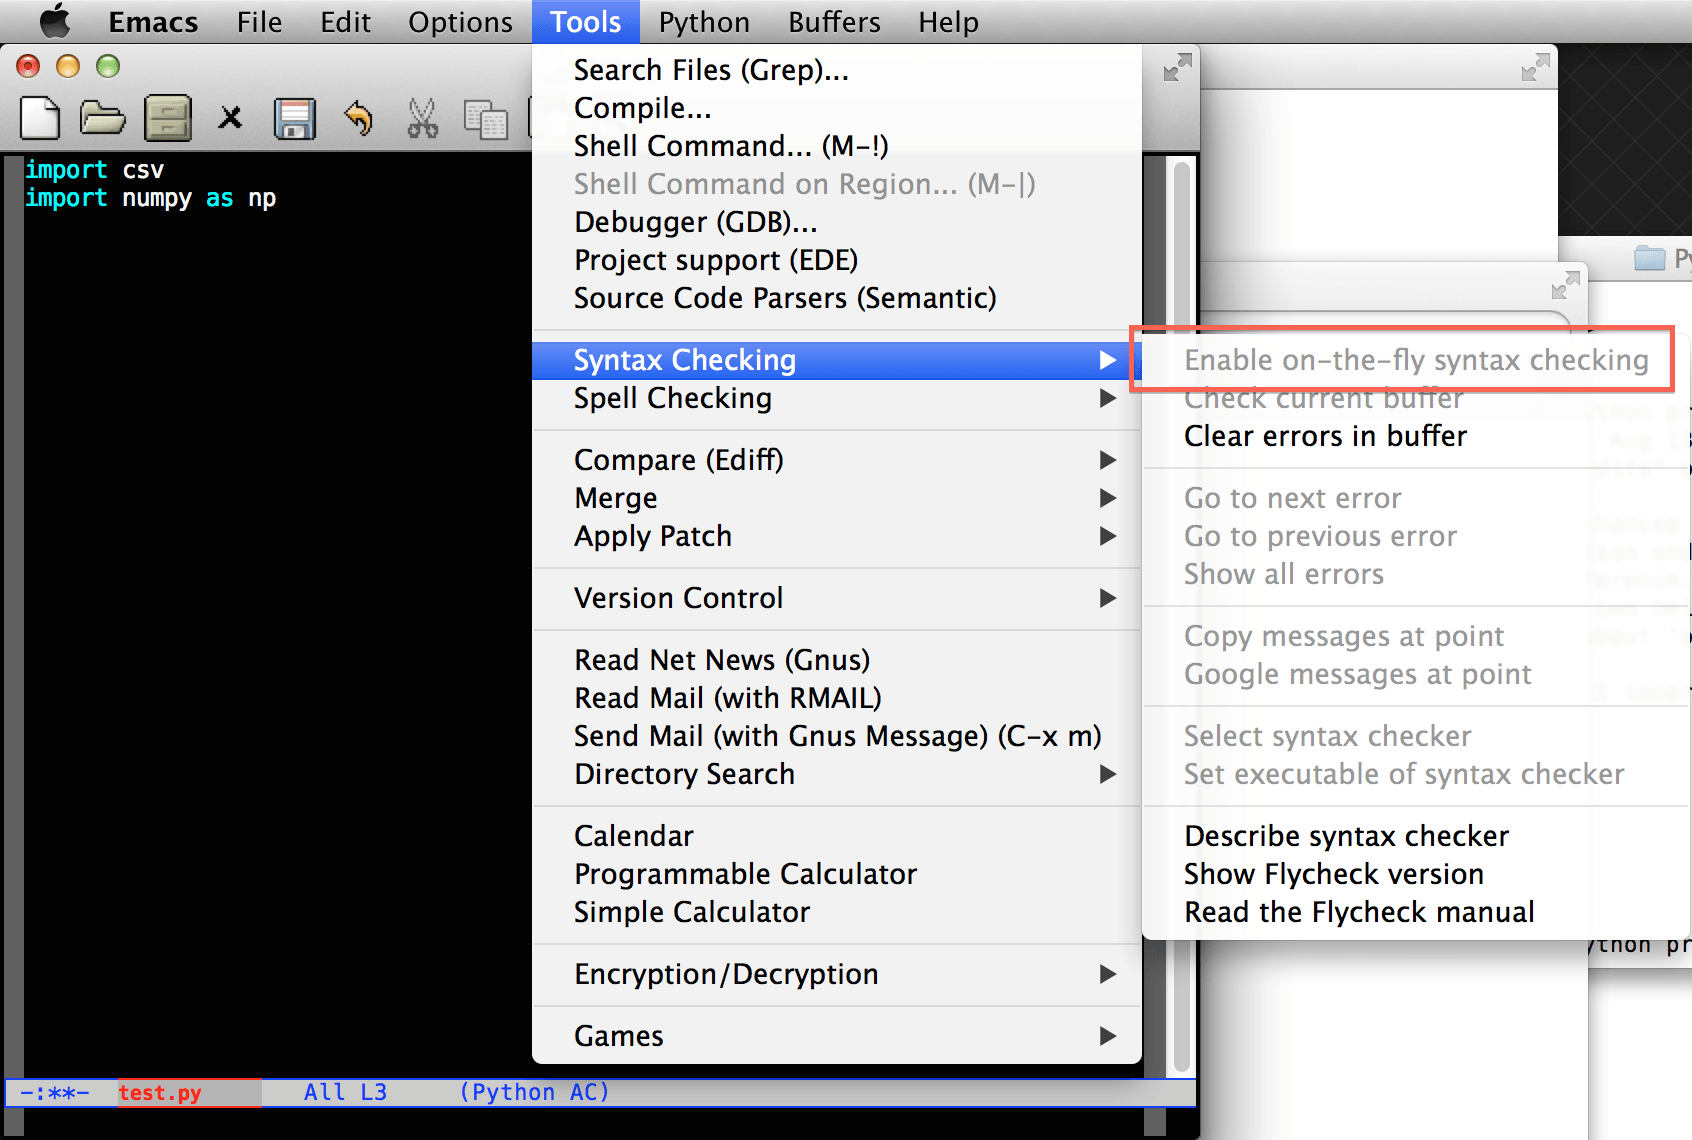Image resolution: width=1692 pixels, height=1140 pixels.
Task: Click the New File toolbar icon
Action: tap(40, 118)
